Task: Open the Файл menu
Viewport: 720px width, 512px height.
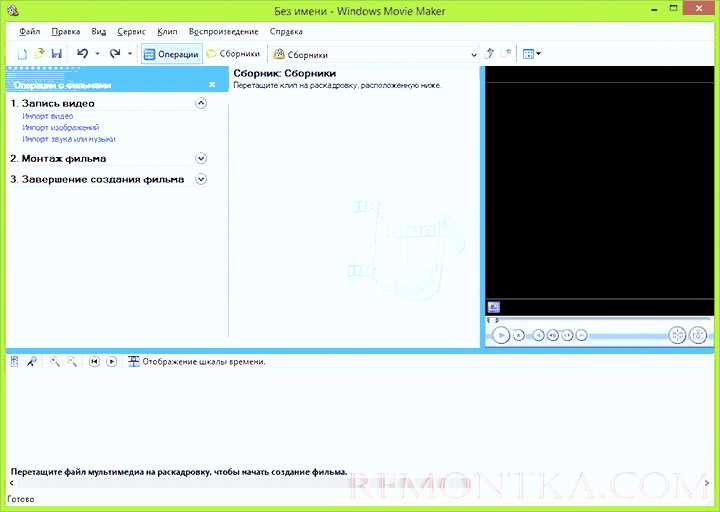Action: click(x=30, y=32)
